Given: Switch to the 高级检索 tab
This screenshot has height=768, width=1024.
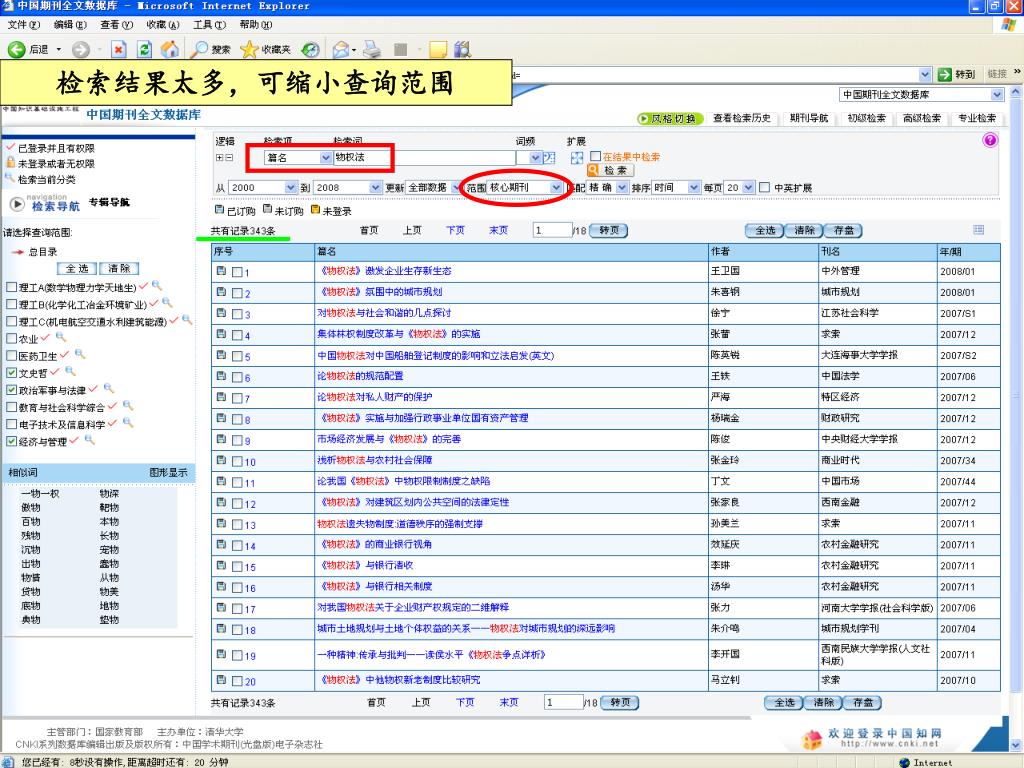Looking at the screenshot, I should pos(921,118).
